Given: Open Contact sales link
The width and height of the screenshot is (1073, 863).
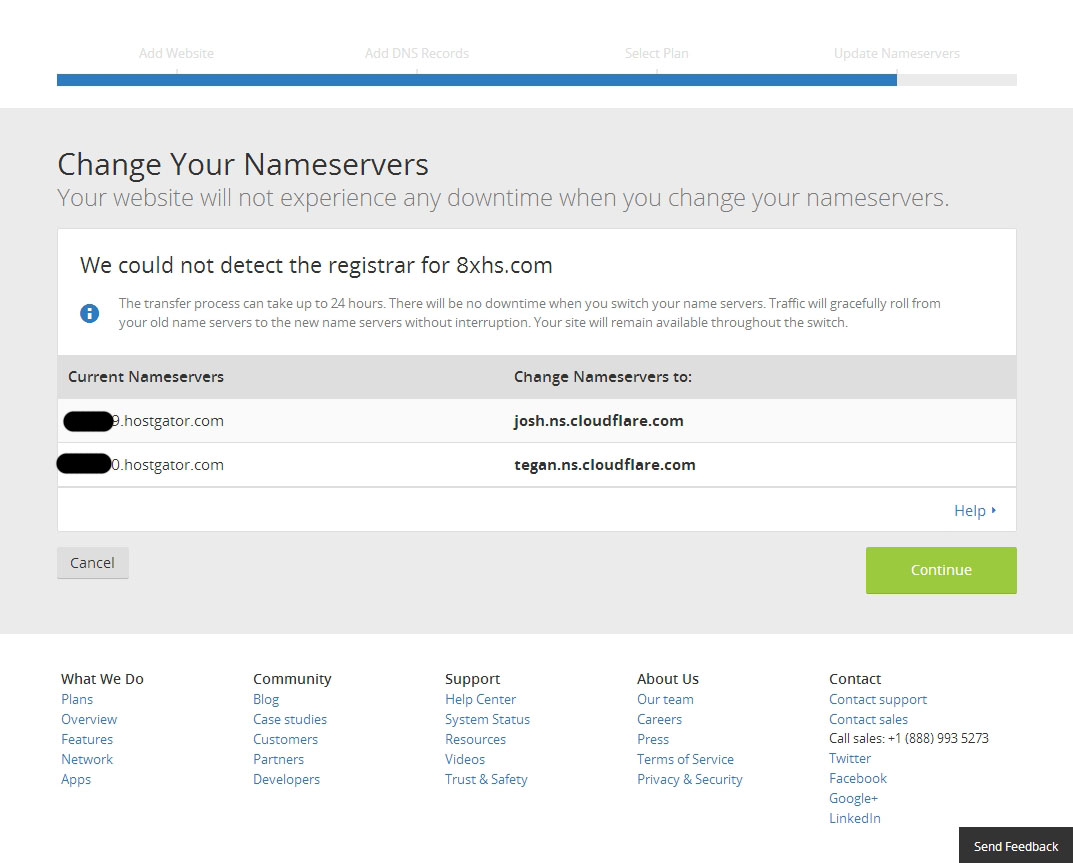Looking at the screenshot, I should point(868,719).
